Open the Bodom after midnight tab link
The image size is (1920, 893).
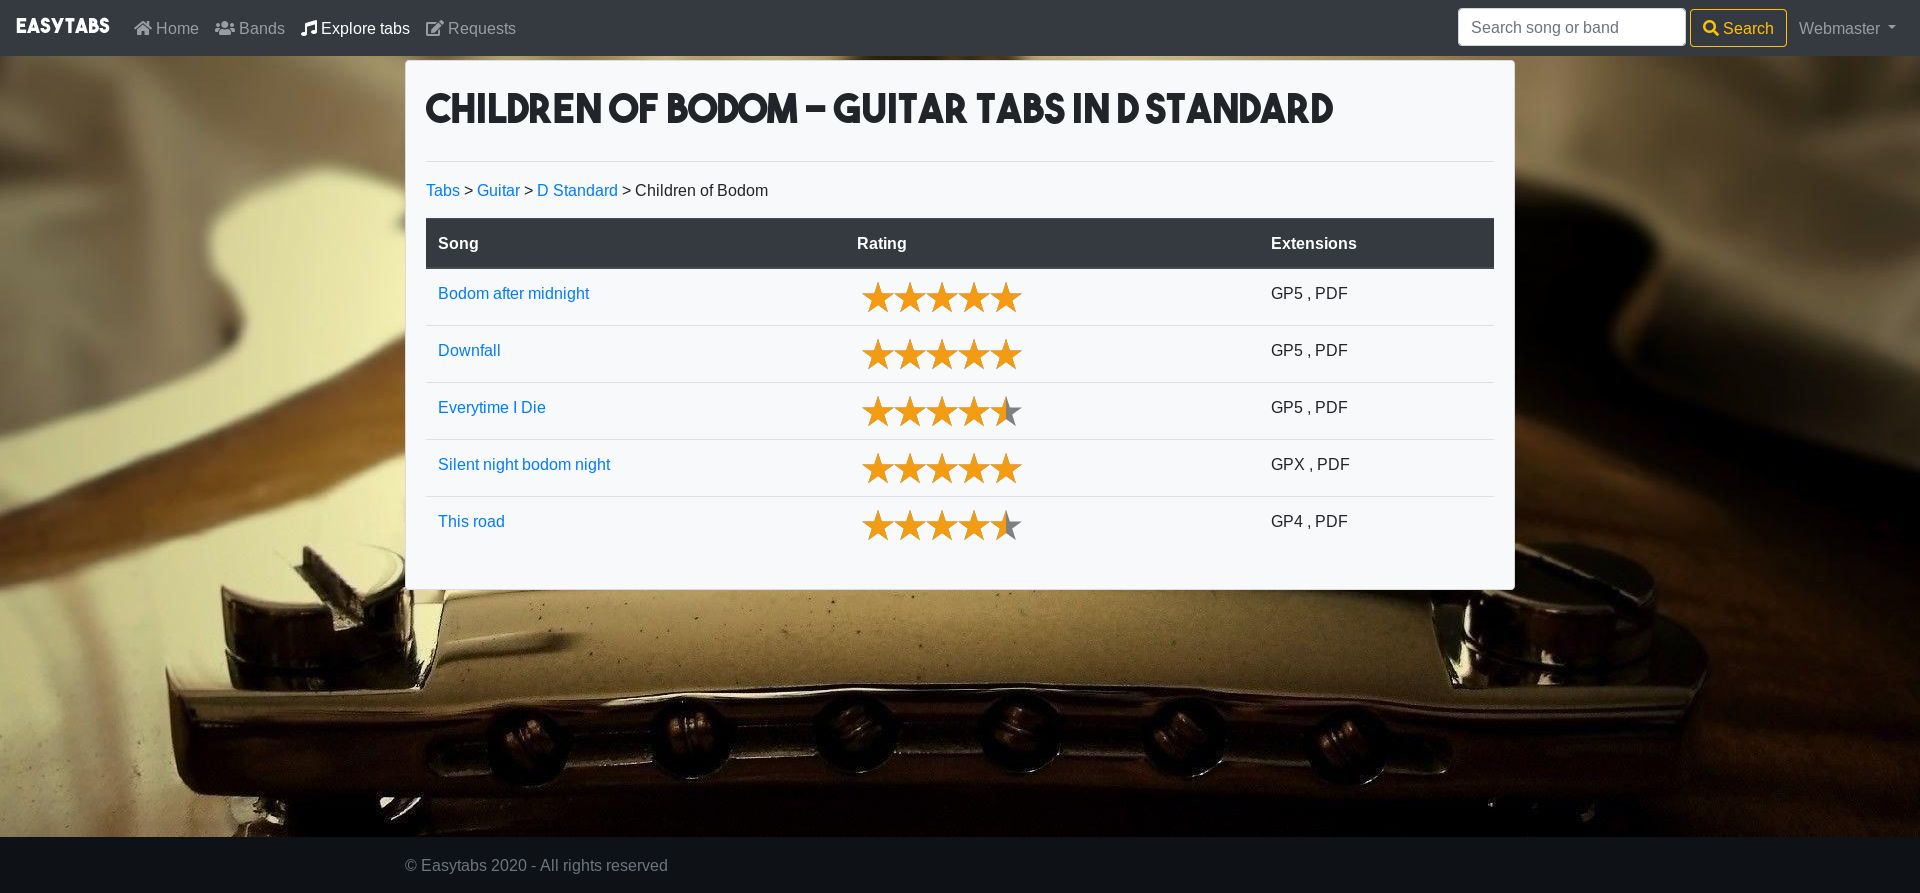pyautogui.click(x=513, y=293)
